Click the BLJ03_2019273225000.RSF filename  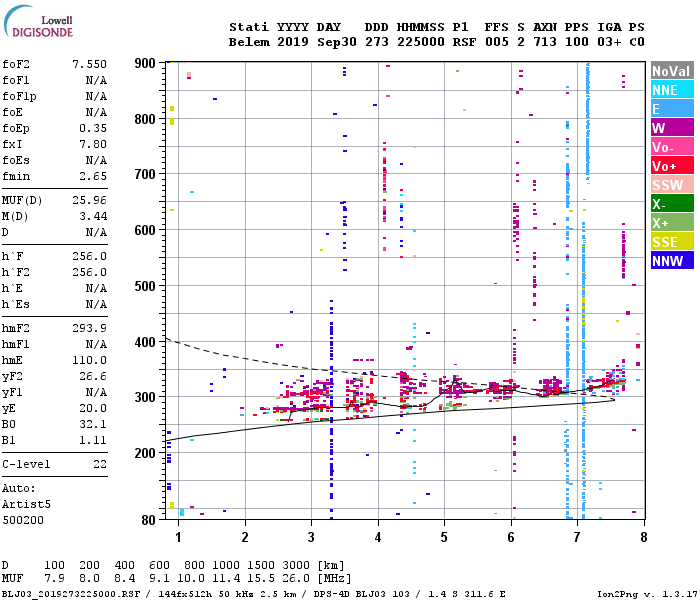pos(71,595)
